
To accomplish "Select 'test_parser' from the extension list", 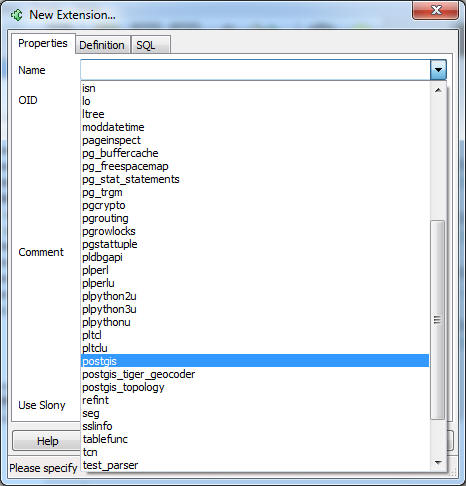I will [x=255, y=465].
